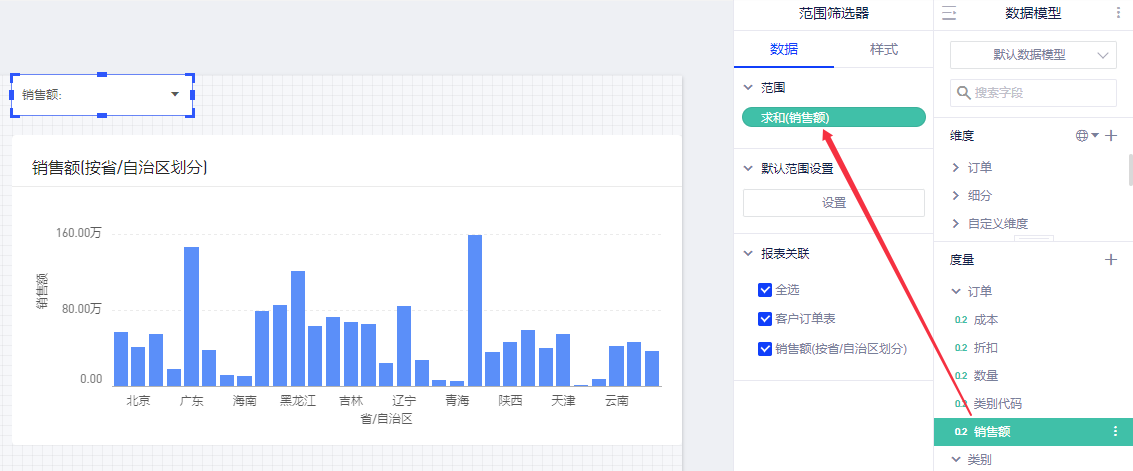This screenshot has height=471, width=1133.
Task: Uncheck 销售额(按省/自治区划分) checkbox
Action: coord(765,349)
